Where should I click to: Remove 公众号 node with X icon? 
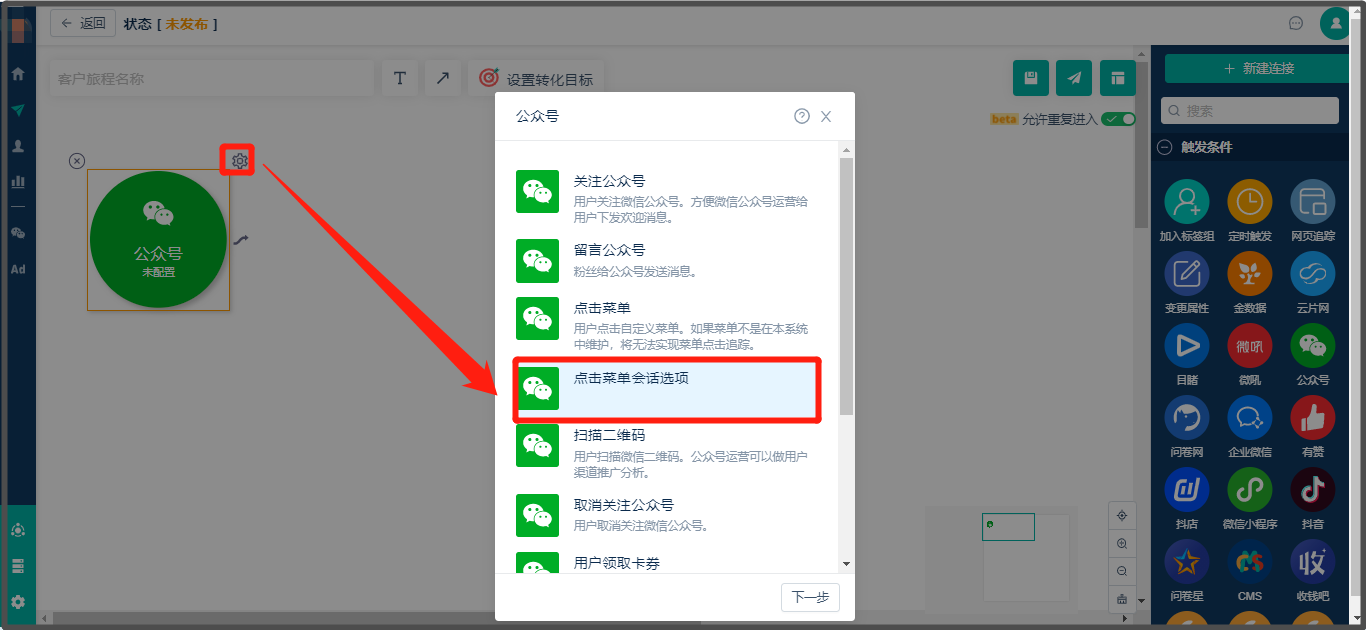coord(77,161)
